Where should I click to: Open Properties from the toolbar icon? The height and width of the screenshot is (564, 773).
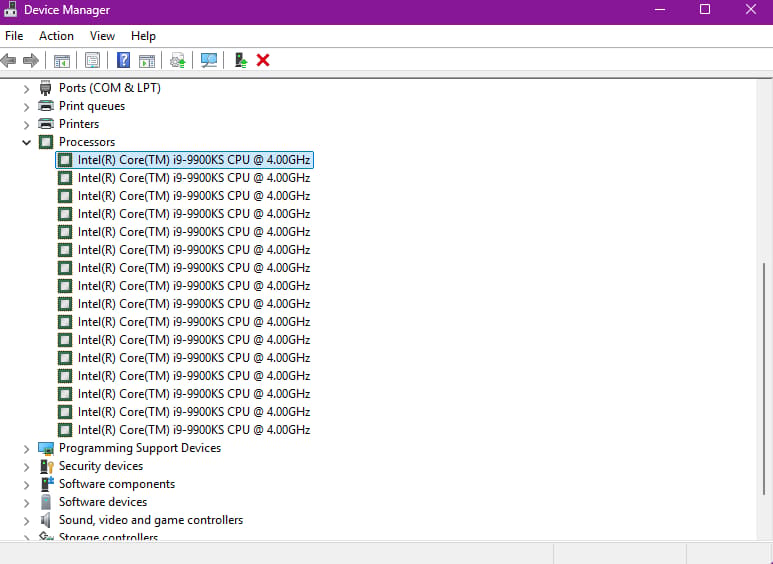point(92,61)
